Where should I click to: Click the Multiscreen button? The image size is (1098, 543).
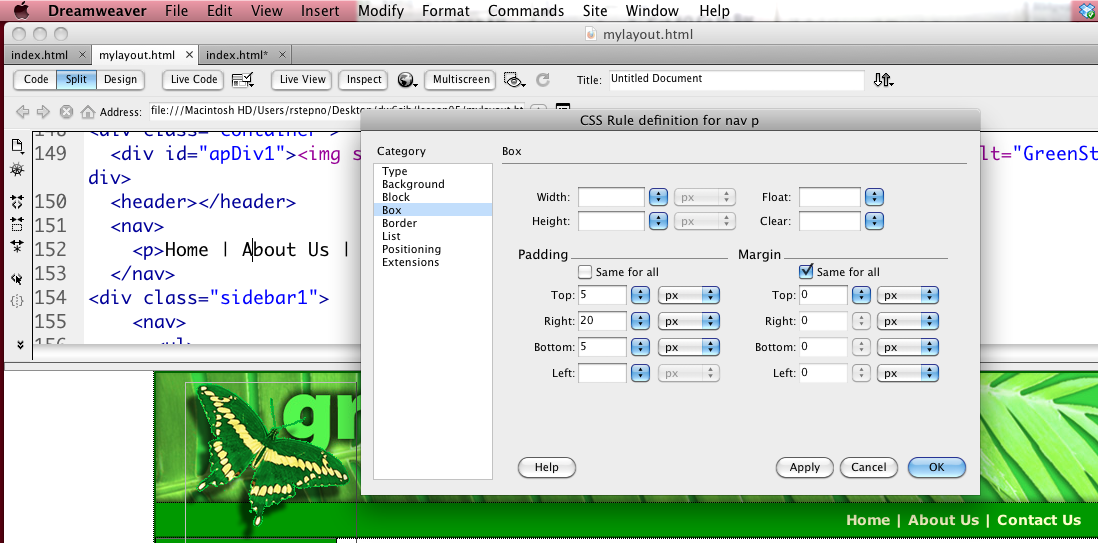[461, 79]
